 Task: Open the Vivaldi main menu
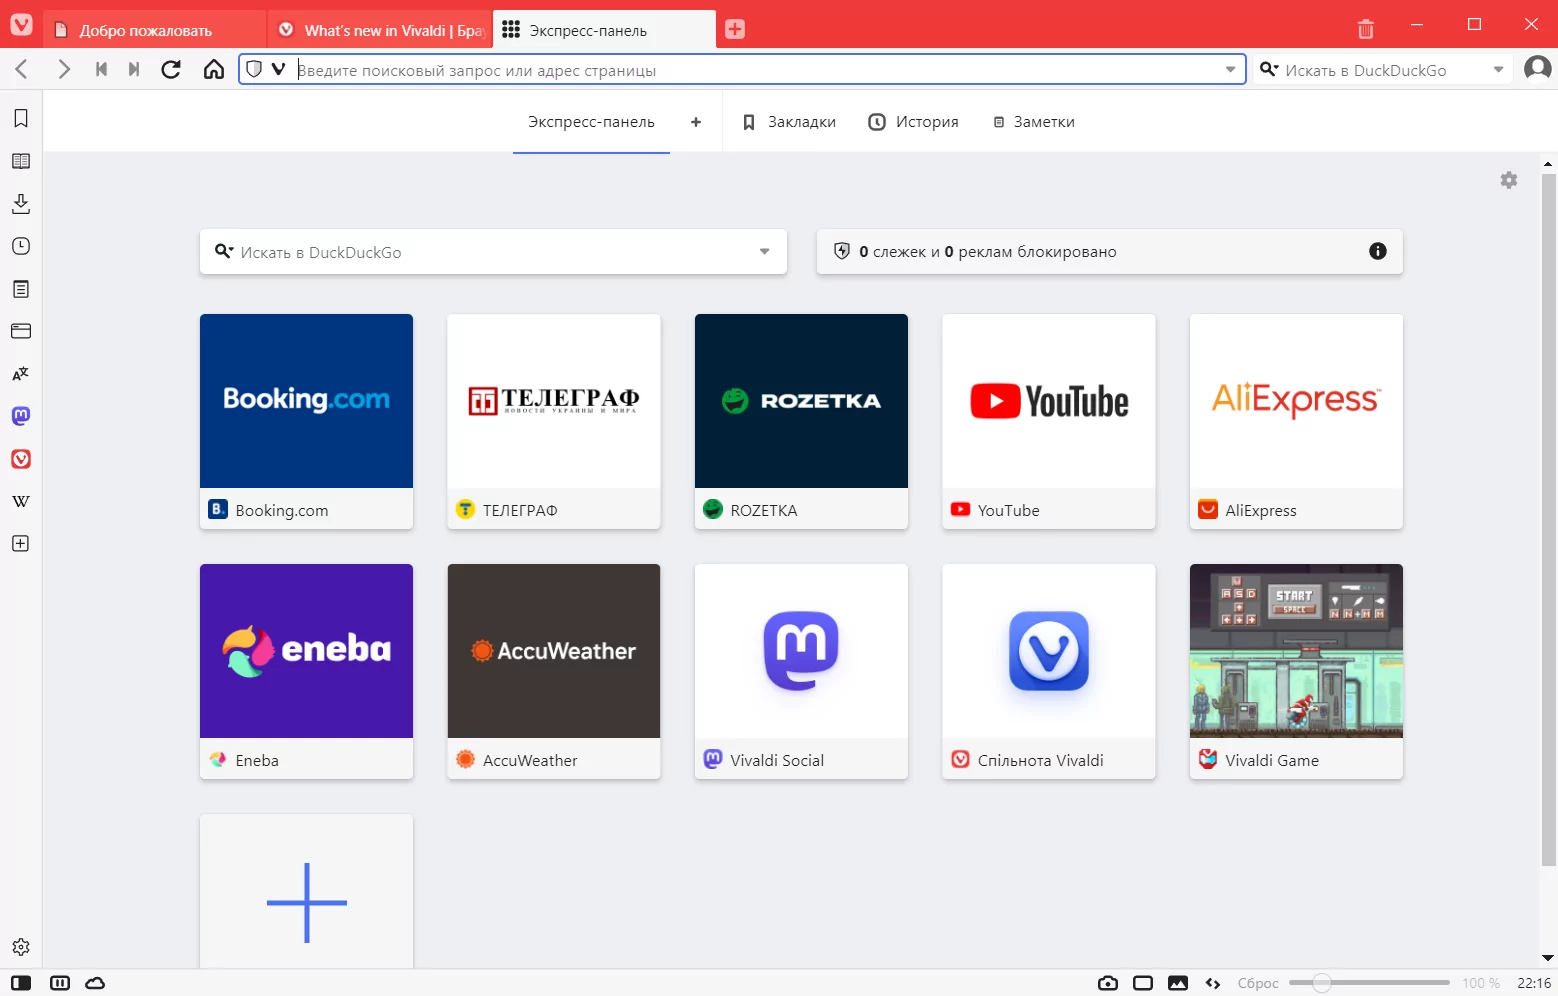pyautogui.click(x=21, y=25)
